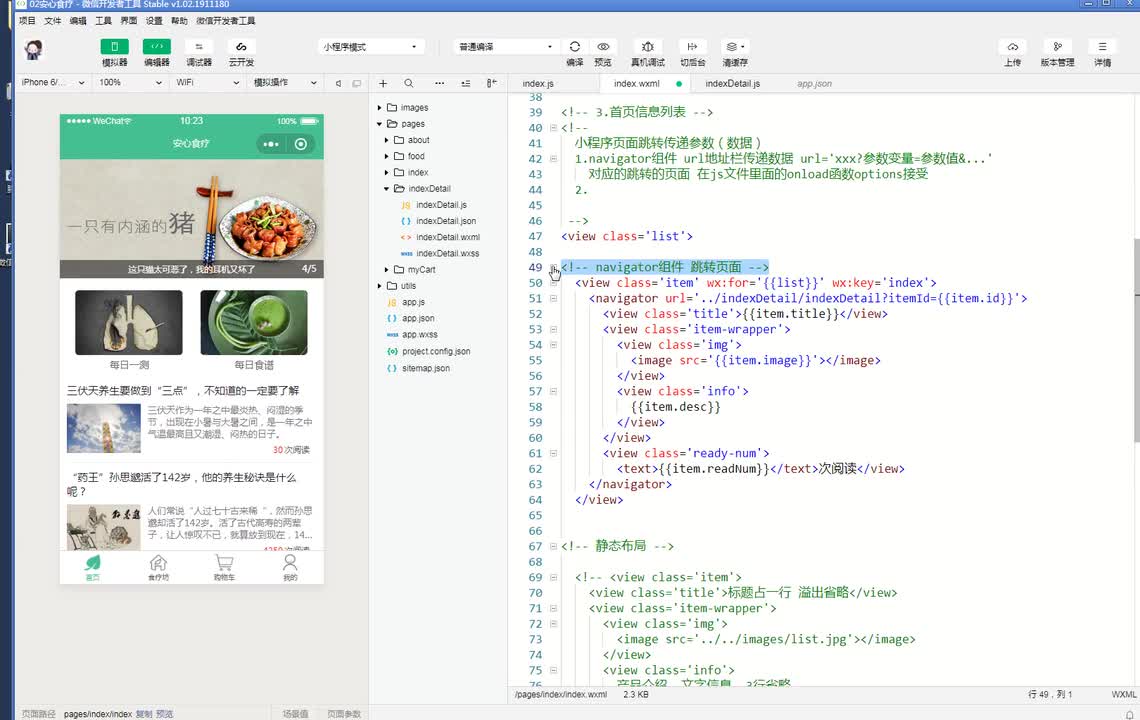This screenshot has width=1140, height=720.
Task: Open the 设置 menu
Action: pyautogui.click(x=154, y=20)
